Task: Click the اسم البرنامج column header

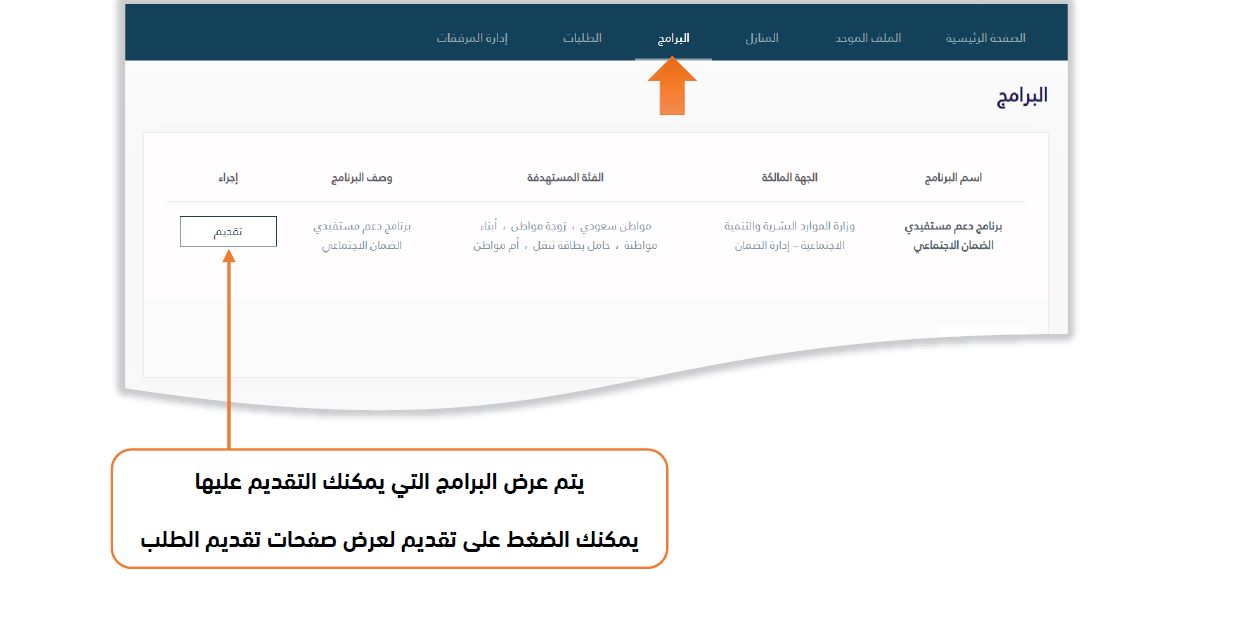Action: click(x=953, y=178)
